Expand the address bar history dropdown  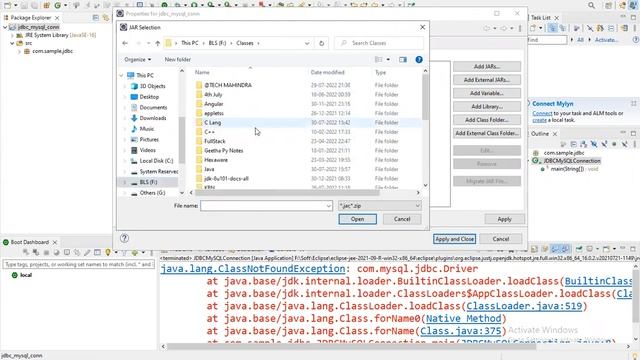tap(307, 43)
